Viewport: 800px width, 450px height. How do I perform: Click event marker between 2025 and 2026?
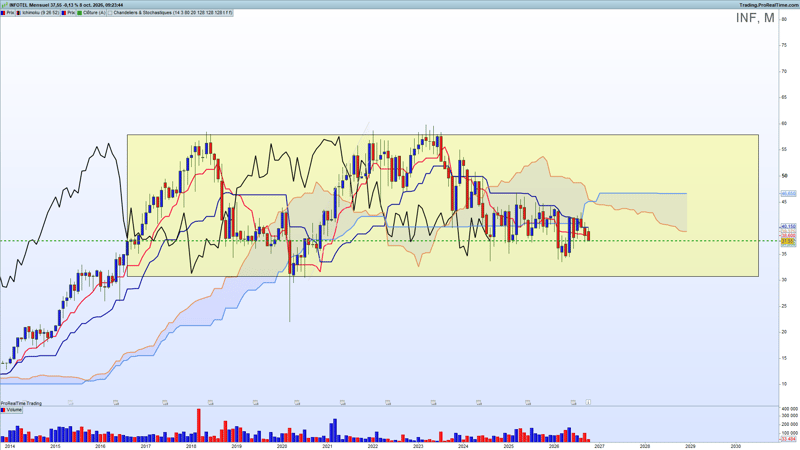click(528, 403)
